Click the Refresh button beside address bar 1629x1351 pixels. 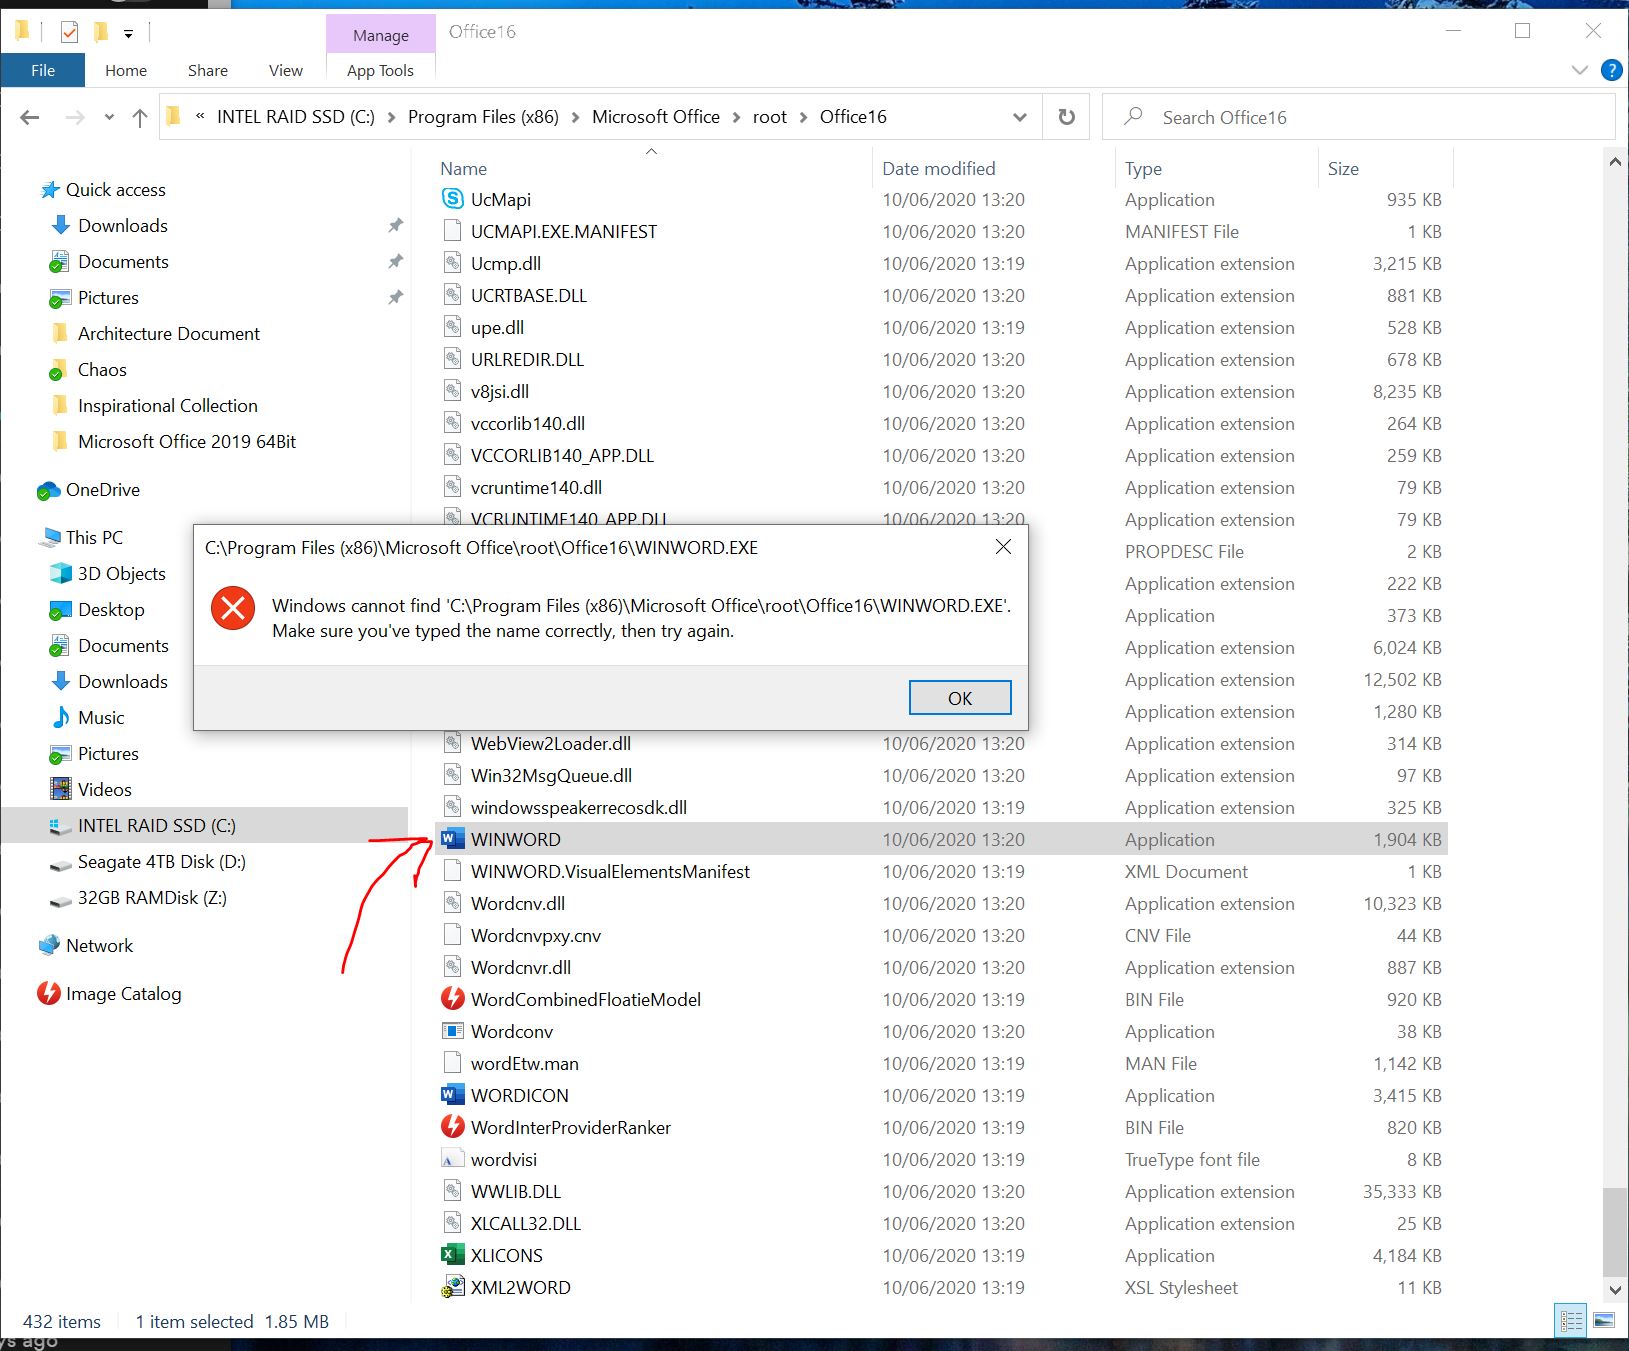1067,117
